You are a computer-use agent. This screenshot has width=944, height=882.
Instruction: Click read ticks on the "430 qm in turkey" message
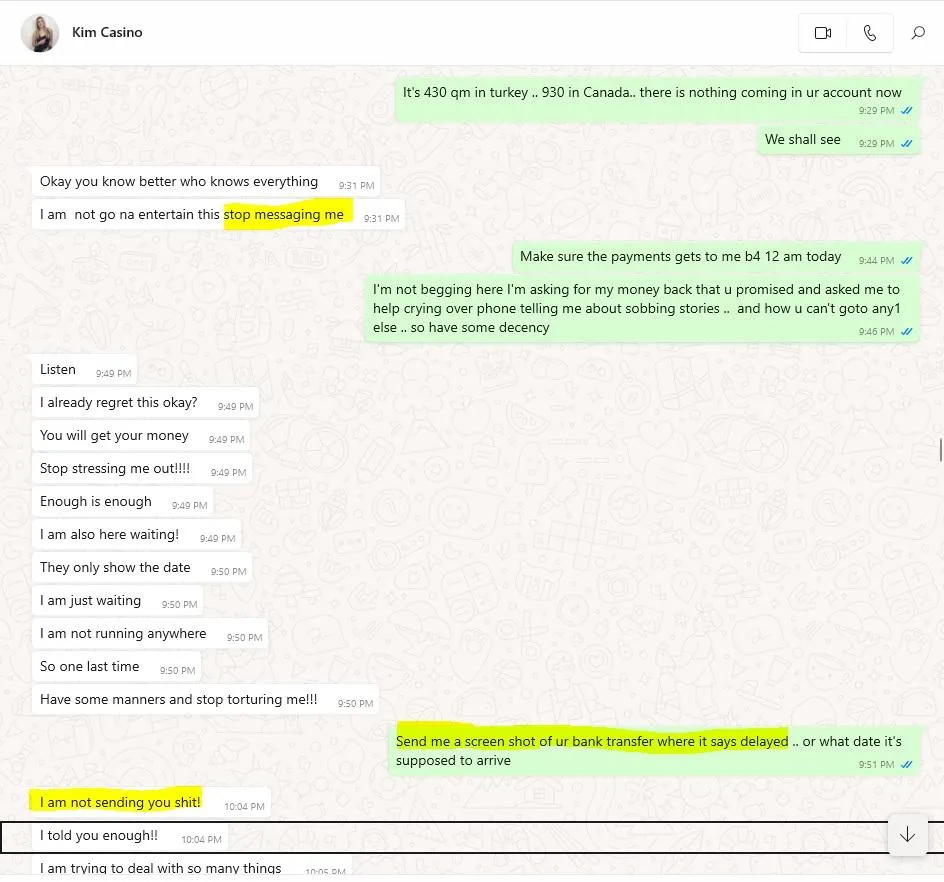point(907,111)
